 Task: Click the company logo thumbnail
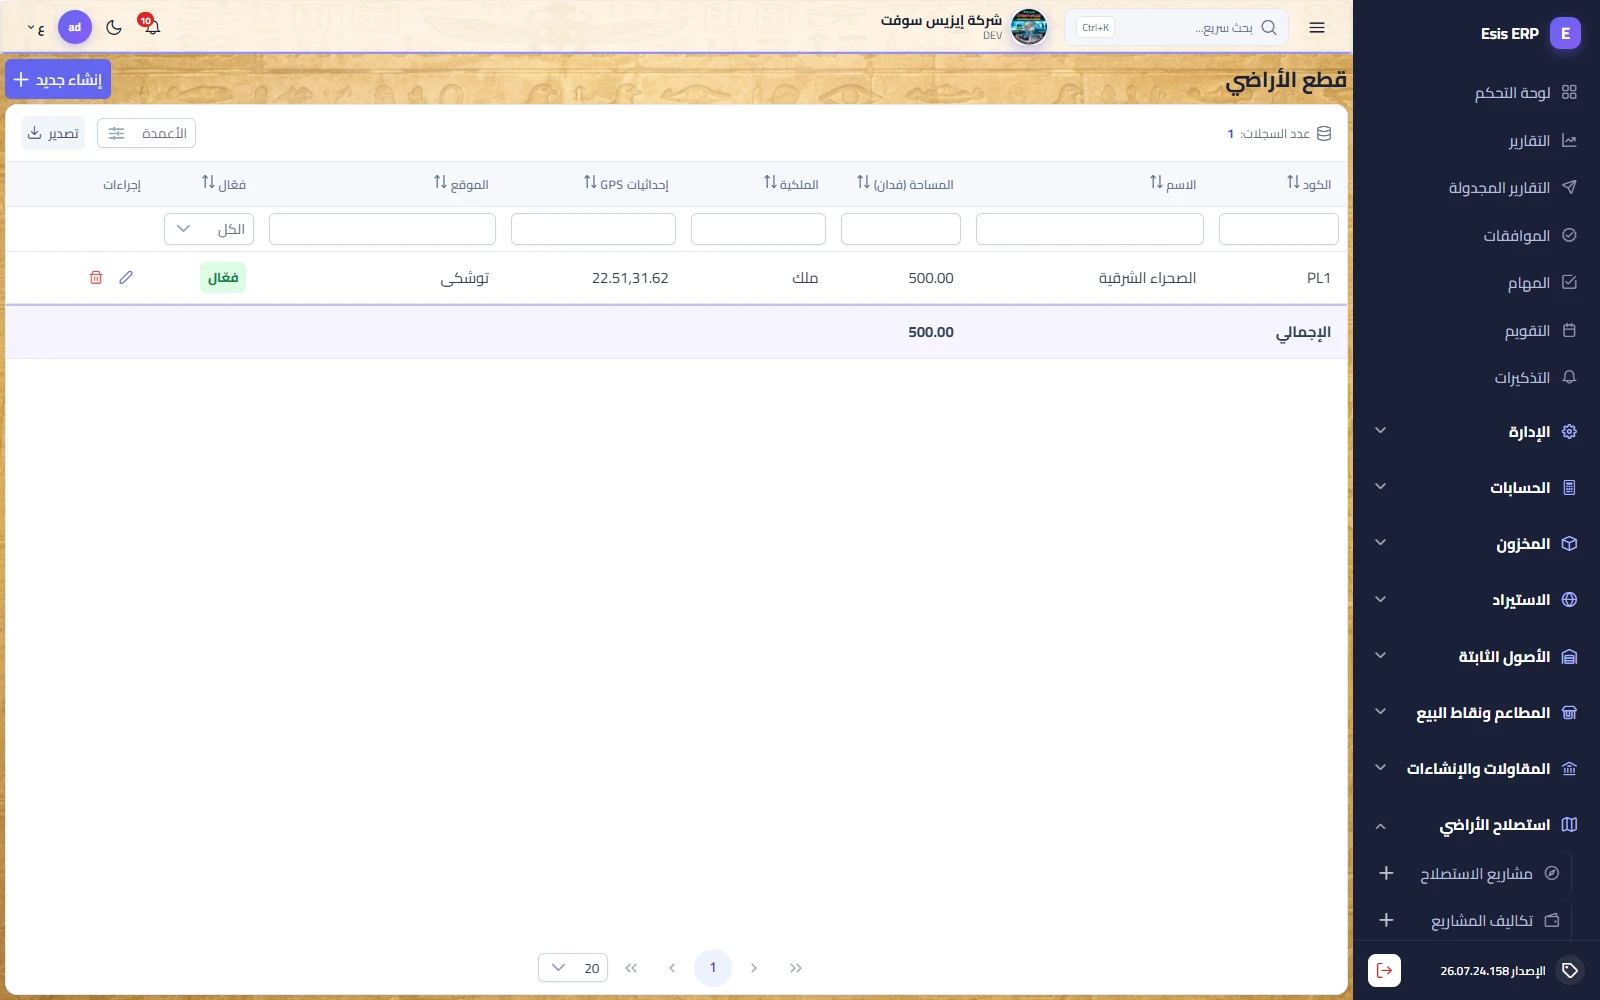point(1029,27)
